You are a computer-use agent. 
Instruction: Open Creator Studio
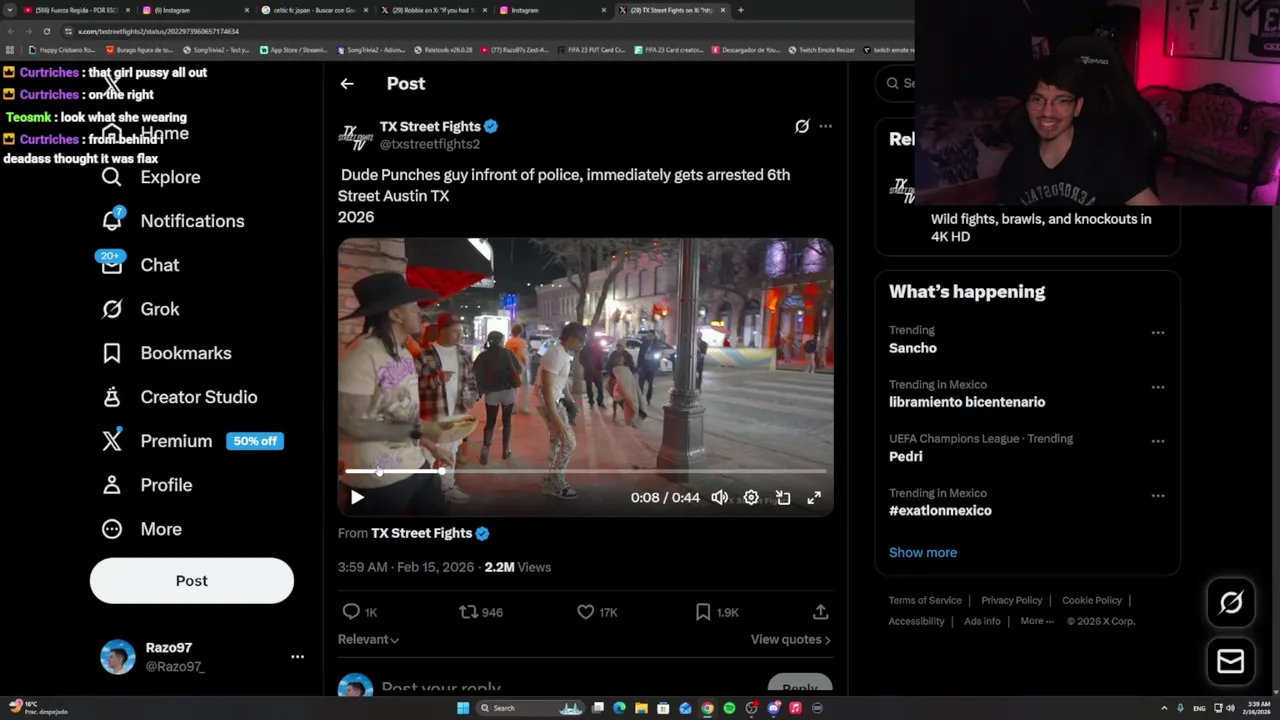[x=179, y=397]
